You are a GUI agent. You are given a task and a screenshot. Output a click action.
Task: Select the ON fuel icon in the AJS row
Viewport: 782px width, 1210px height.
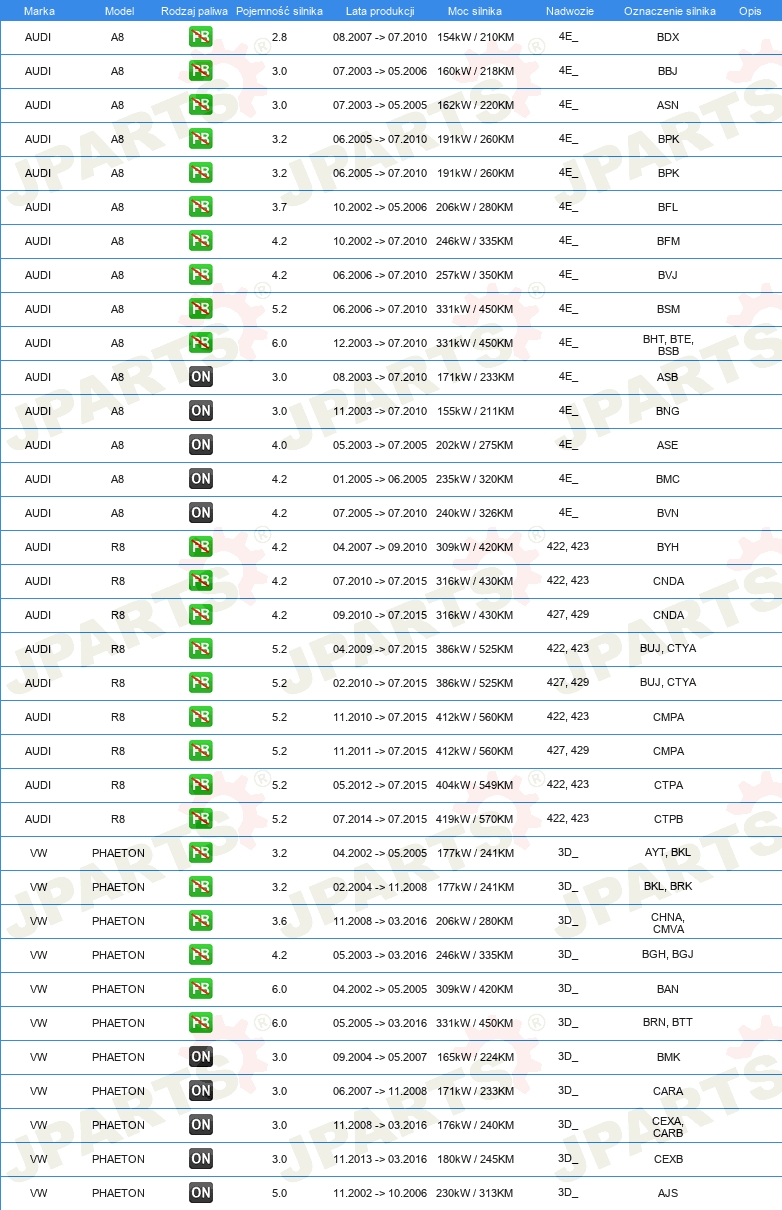pyautogui.click(x=201, y=1193)
